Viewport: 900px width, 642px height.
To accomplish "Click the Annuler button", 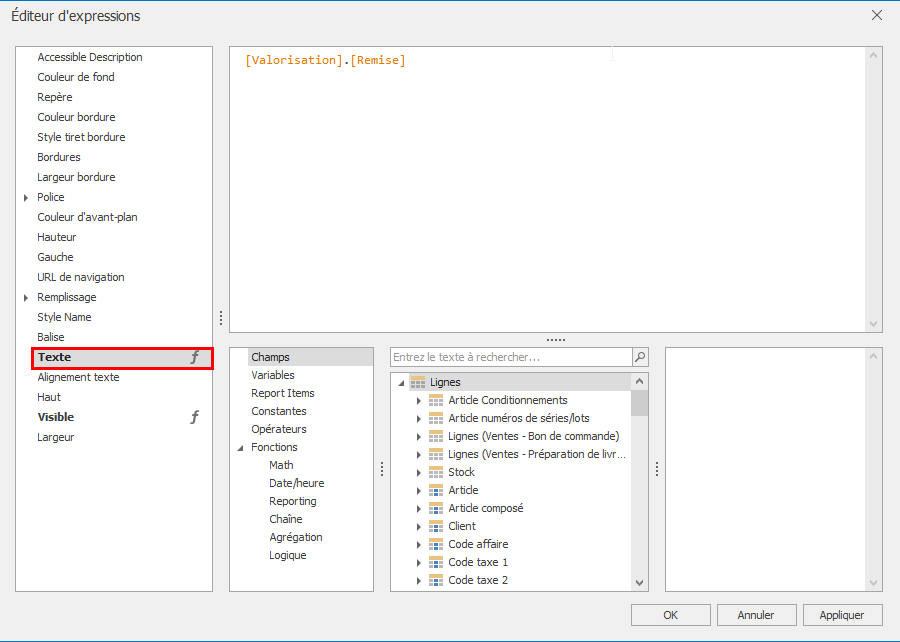I will coord(756,615).
